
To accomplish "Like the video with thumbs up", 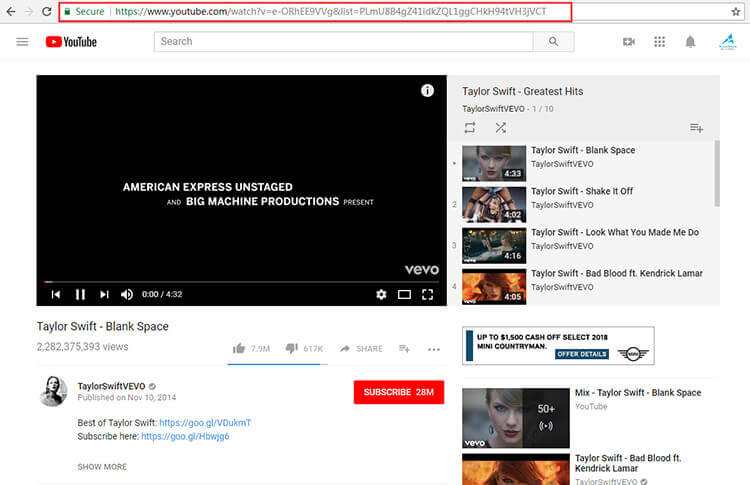I will 239,348.
